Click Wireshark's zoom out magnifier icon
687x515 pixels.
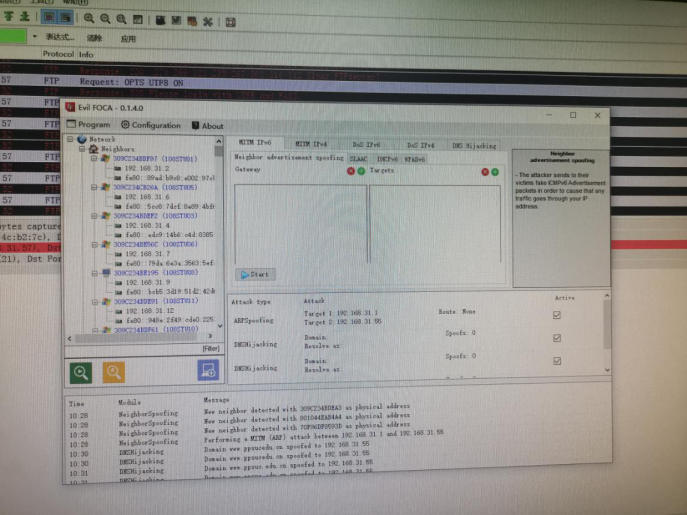click(105, 19)
